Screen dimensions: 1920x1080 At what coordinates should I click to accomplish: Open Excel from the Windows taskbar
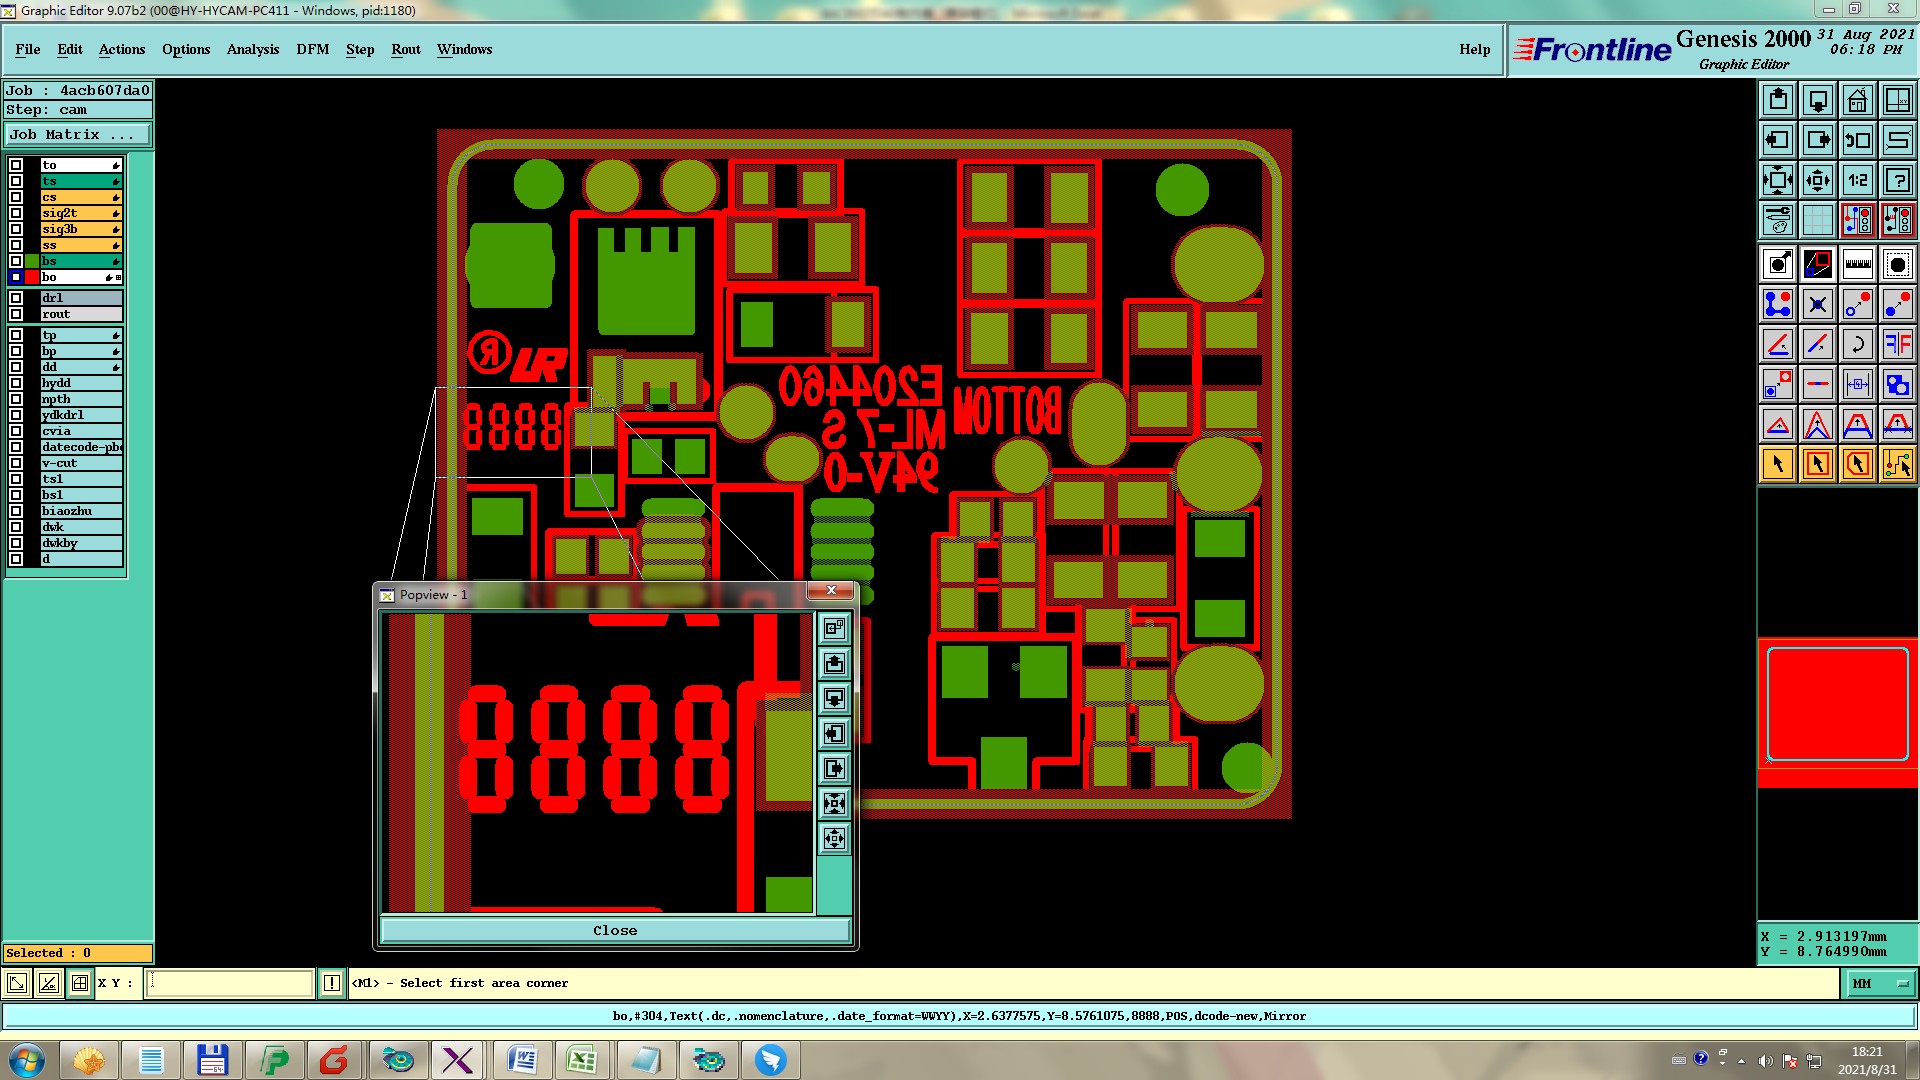(x=582, y=1060)
